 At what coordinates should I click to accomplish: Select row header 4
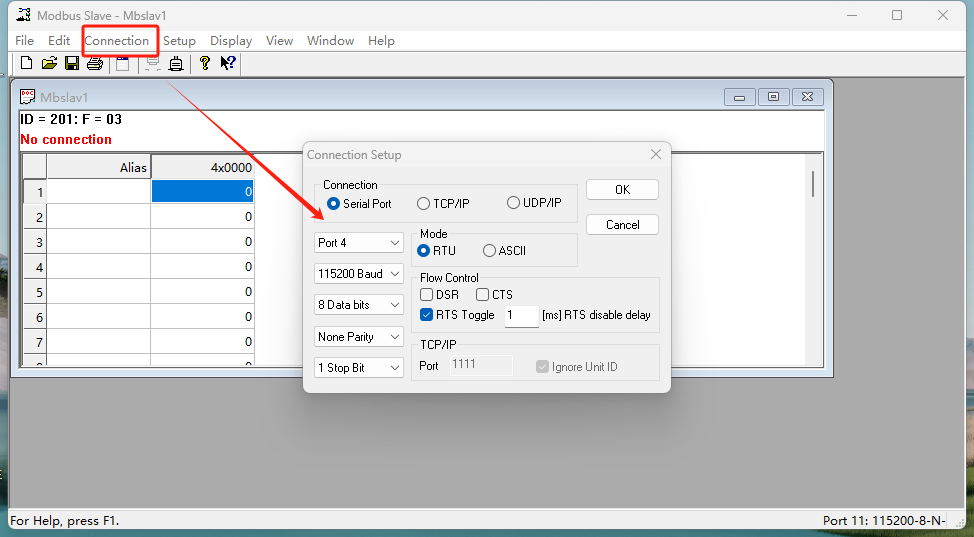point(35,267)
